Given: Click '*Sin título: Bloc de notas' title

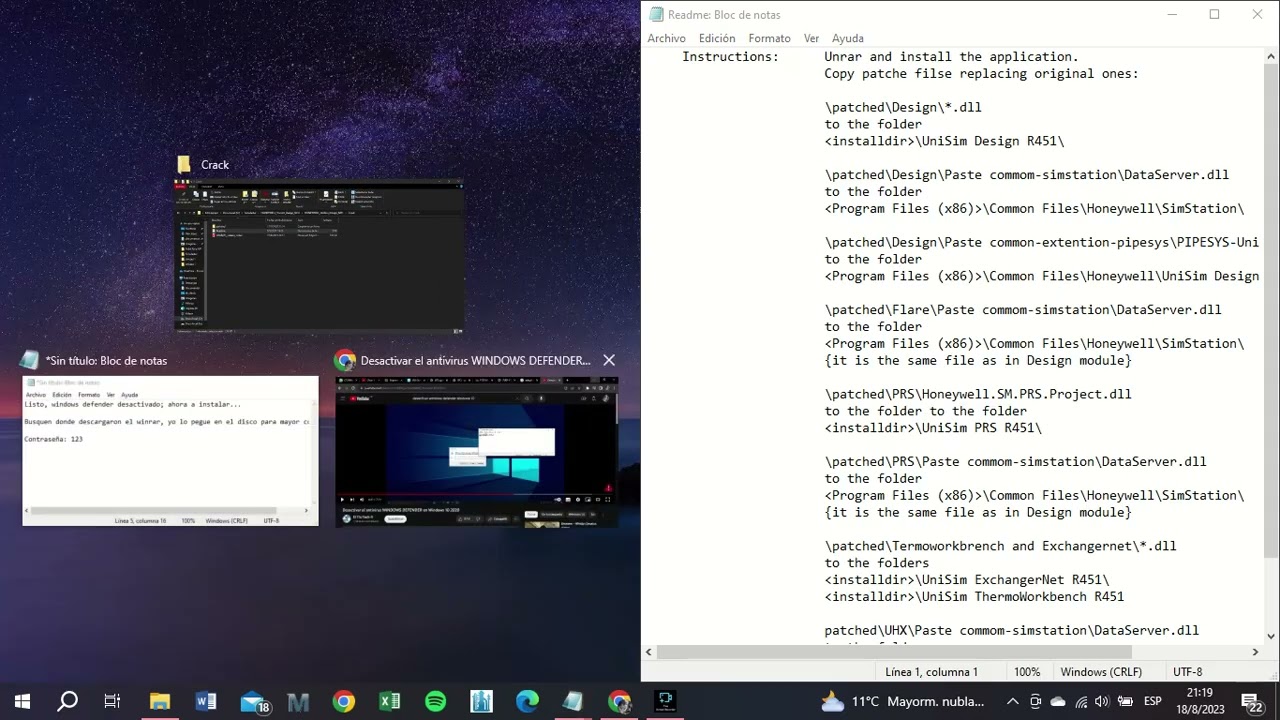Looking at the screenshot, I should [x=106, y=361].
